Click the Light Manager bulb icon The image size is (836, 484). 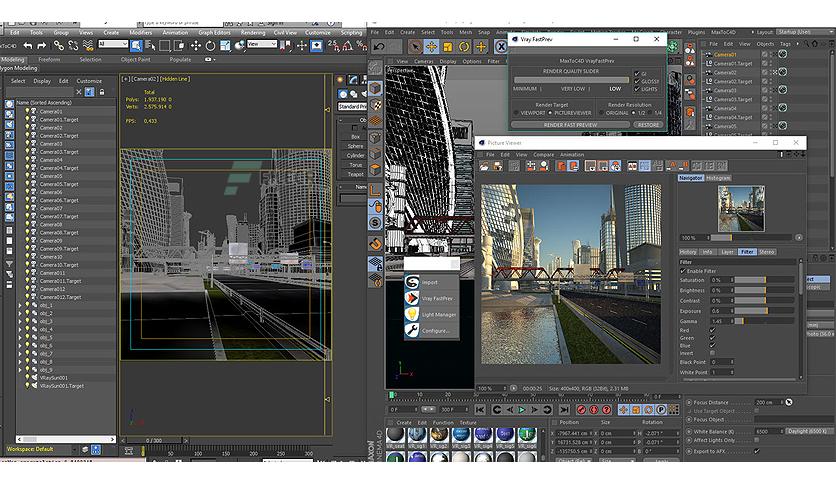(412, 314)
